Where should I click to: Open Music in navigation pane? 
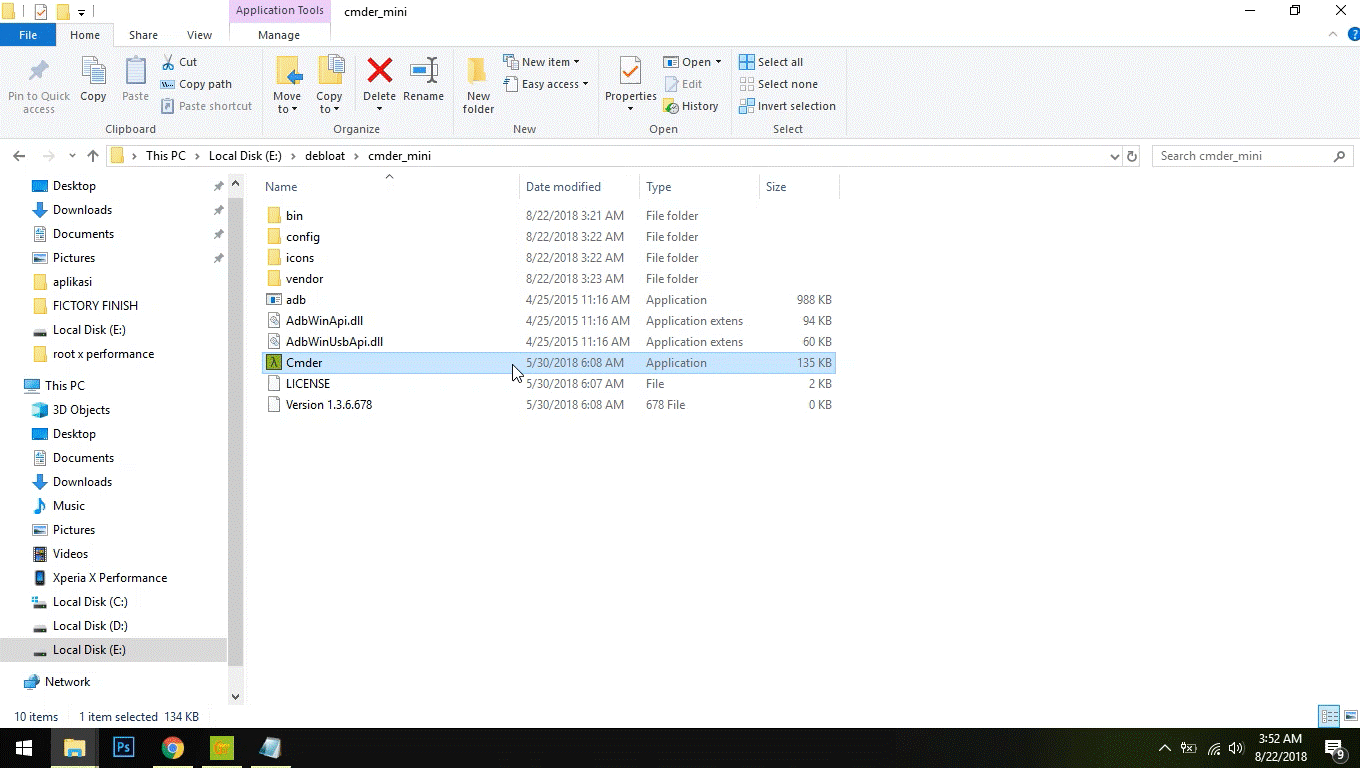68,506
